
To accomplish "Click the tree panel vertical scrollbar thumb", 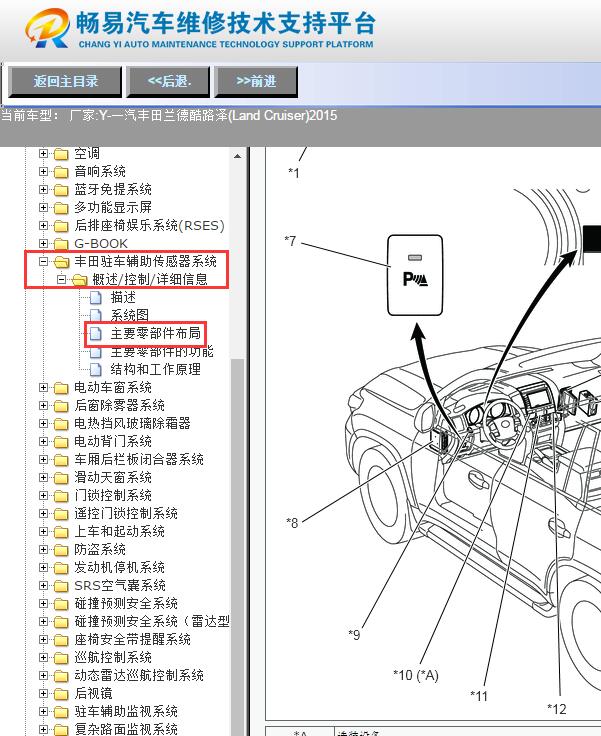I will click(238, 547).
